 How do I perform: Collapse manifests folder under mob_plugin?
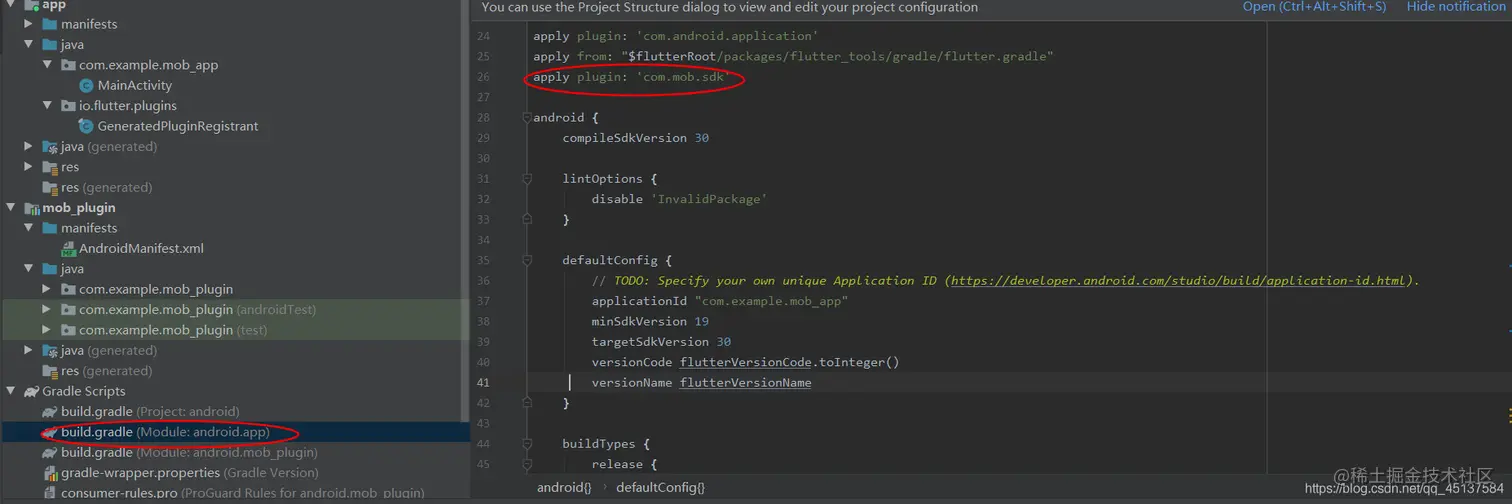tap(28, 228)
